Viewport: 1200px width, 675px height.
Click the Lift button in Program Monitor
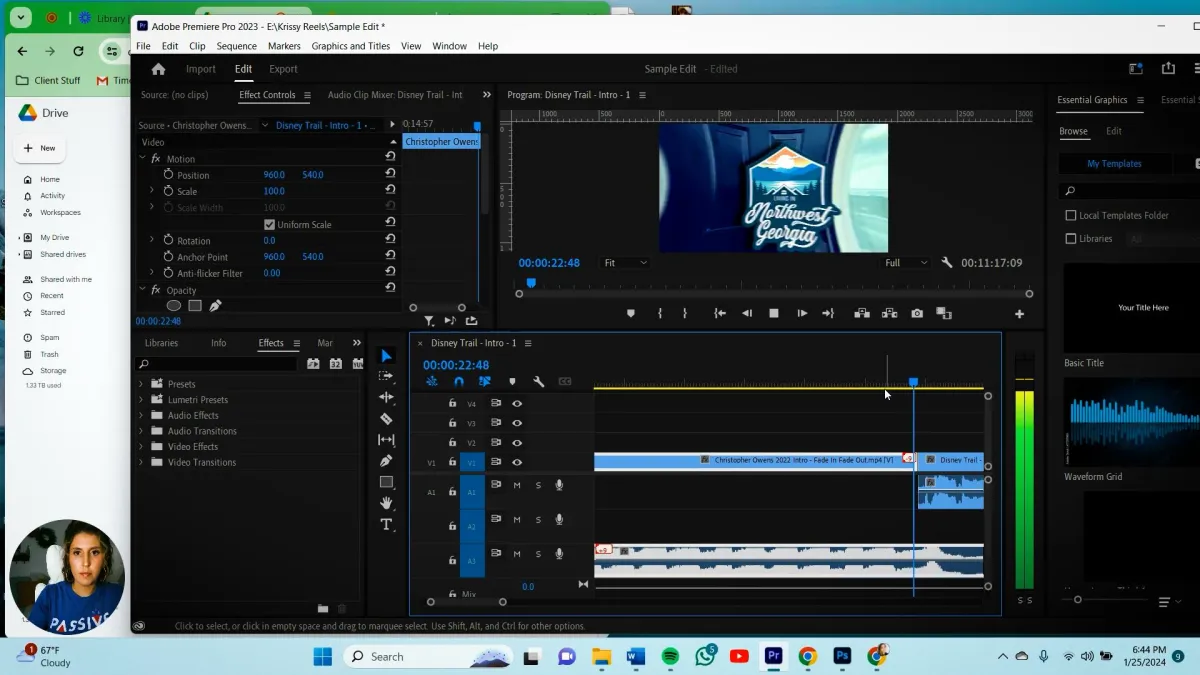tap(861, 313)
